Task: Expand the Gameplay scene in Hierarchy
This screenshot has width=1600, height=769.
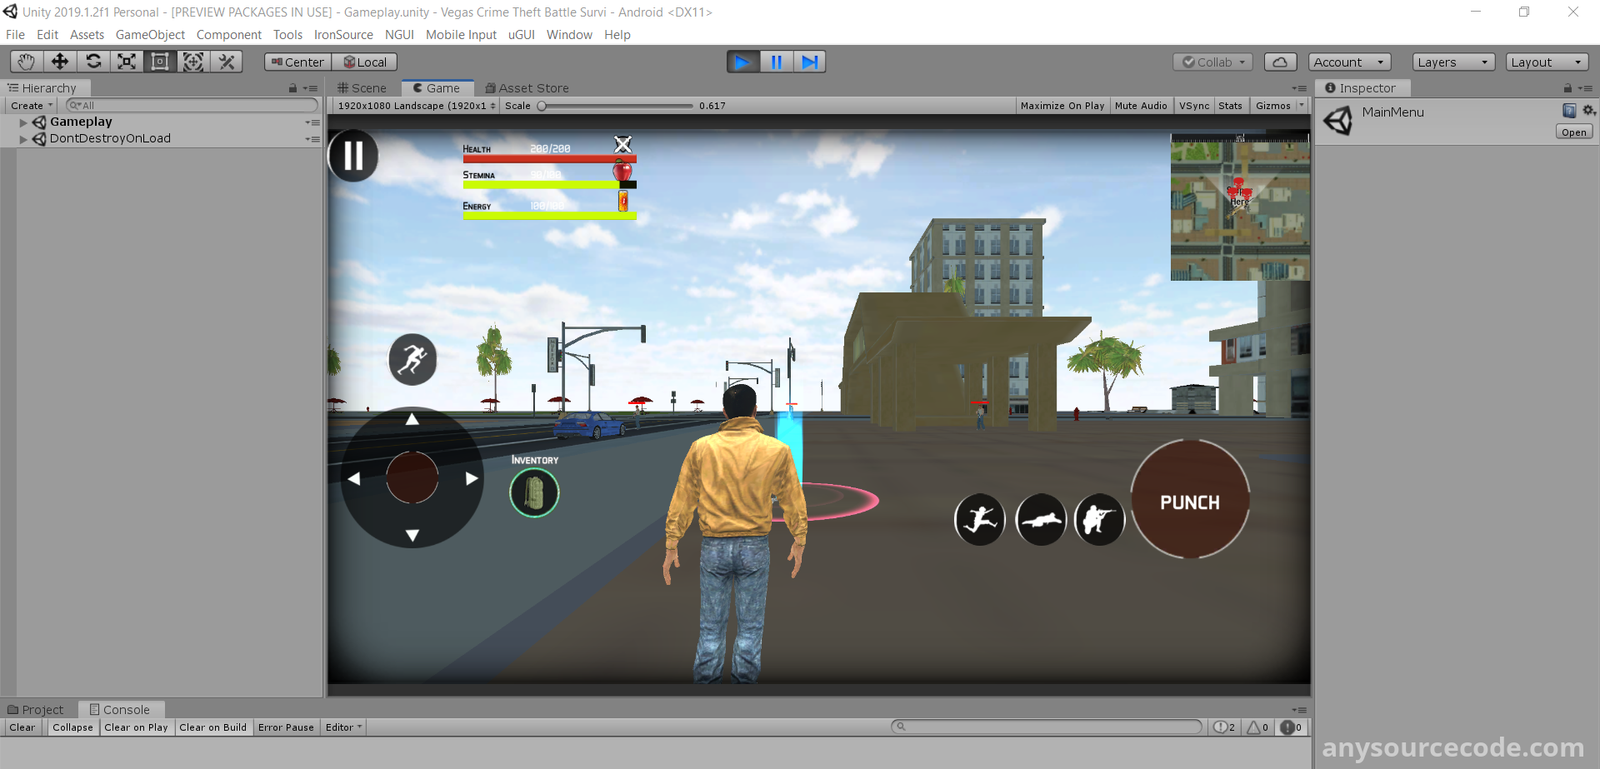Action: point(23,122)
